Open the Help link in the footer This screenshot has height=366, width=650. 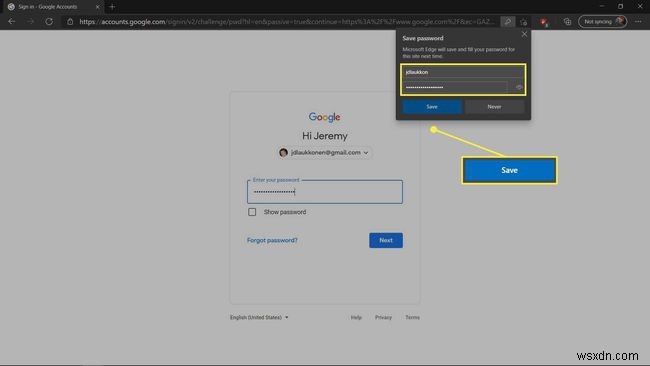(x=356, y=318)
